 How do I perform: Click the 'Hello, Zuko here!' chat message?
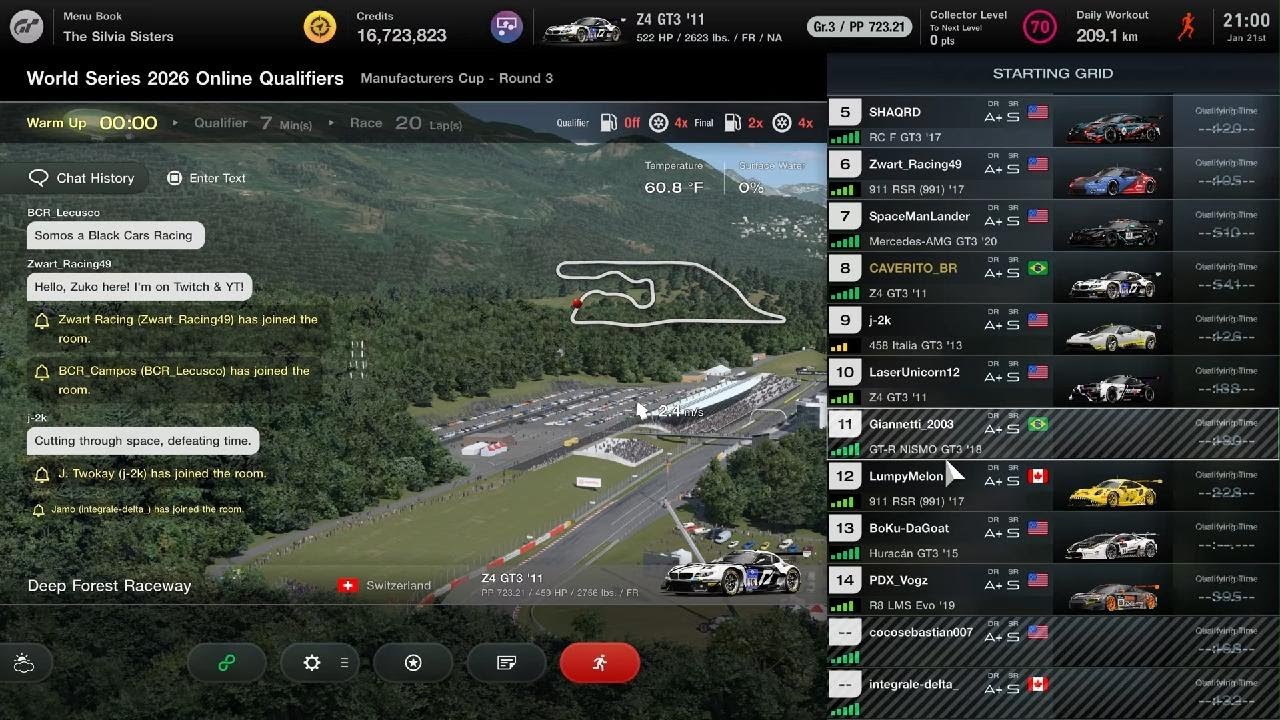pyautogui.click(x=139, y=287)
